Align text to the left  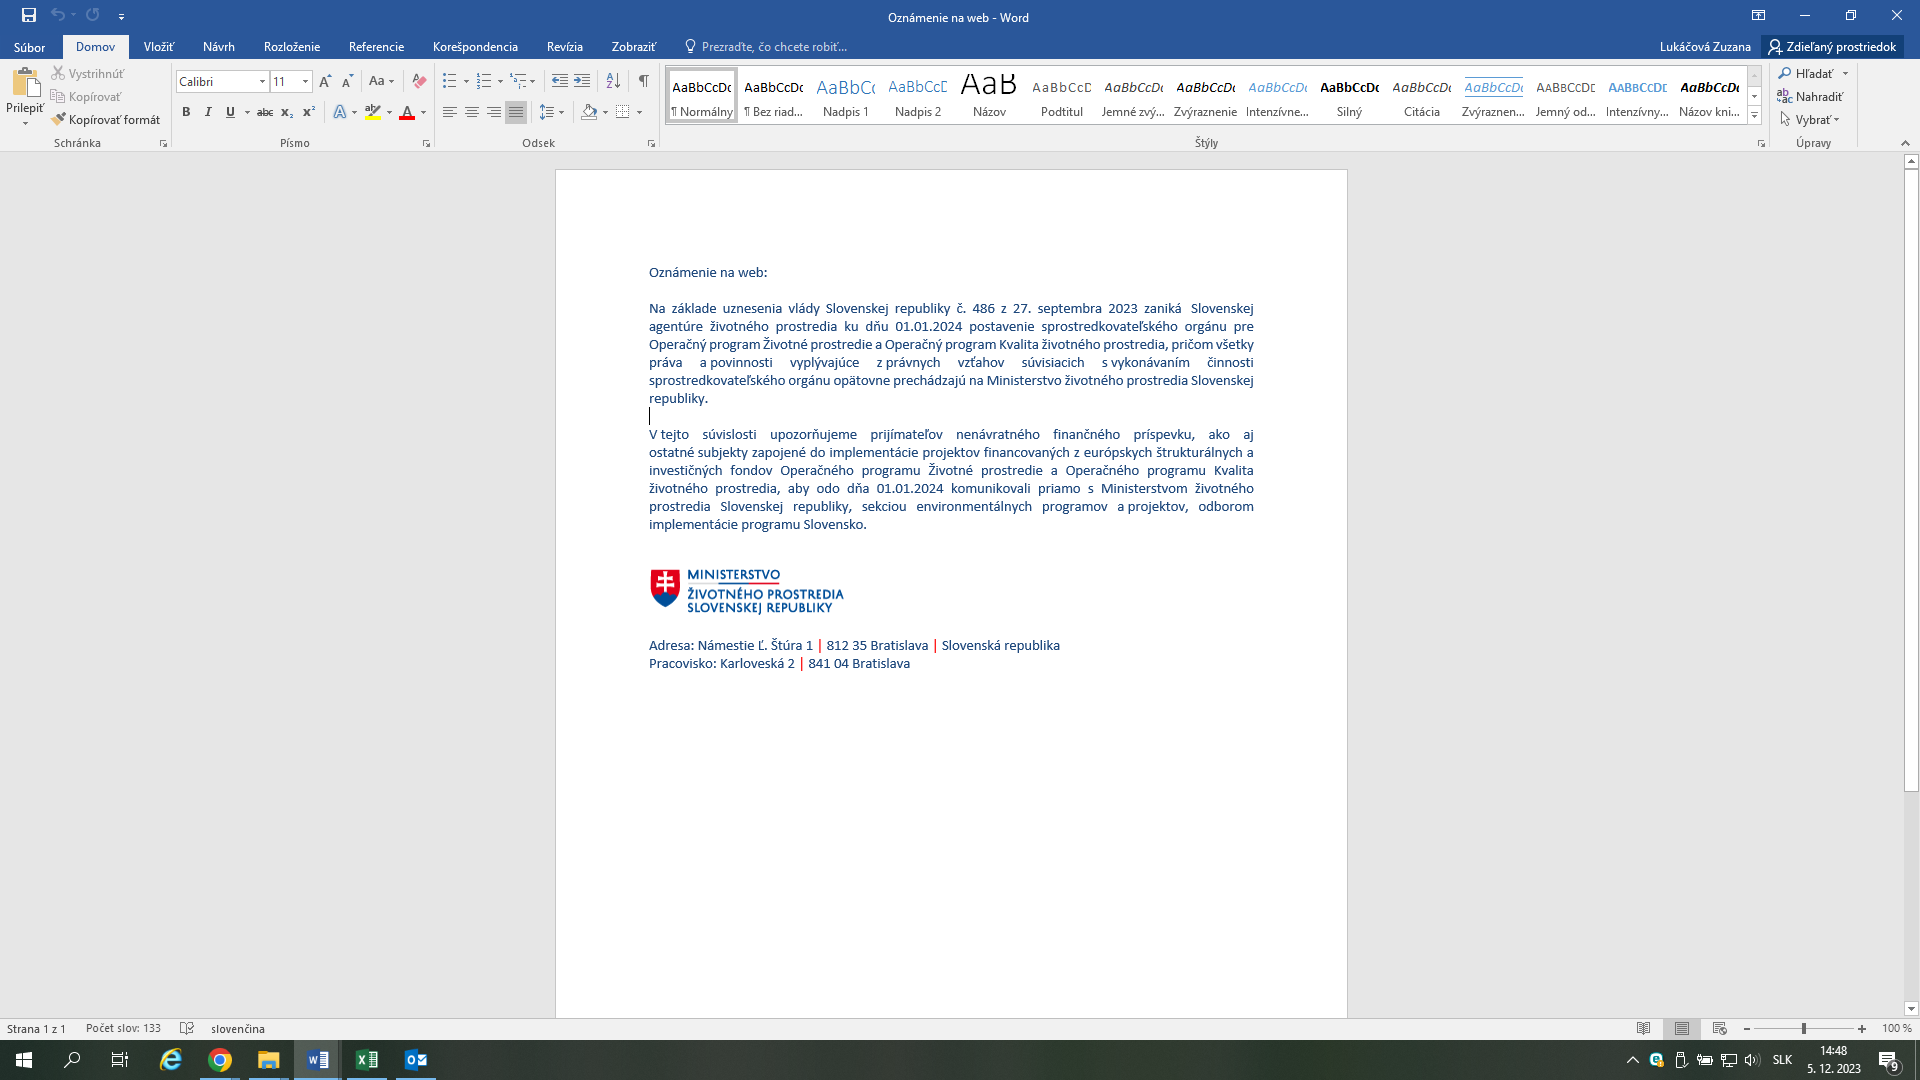(450, 112)
